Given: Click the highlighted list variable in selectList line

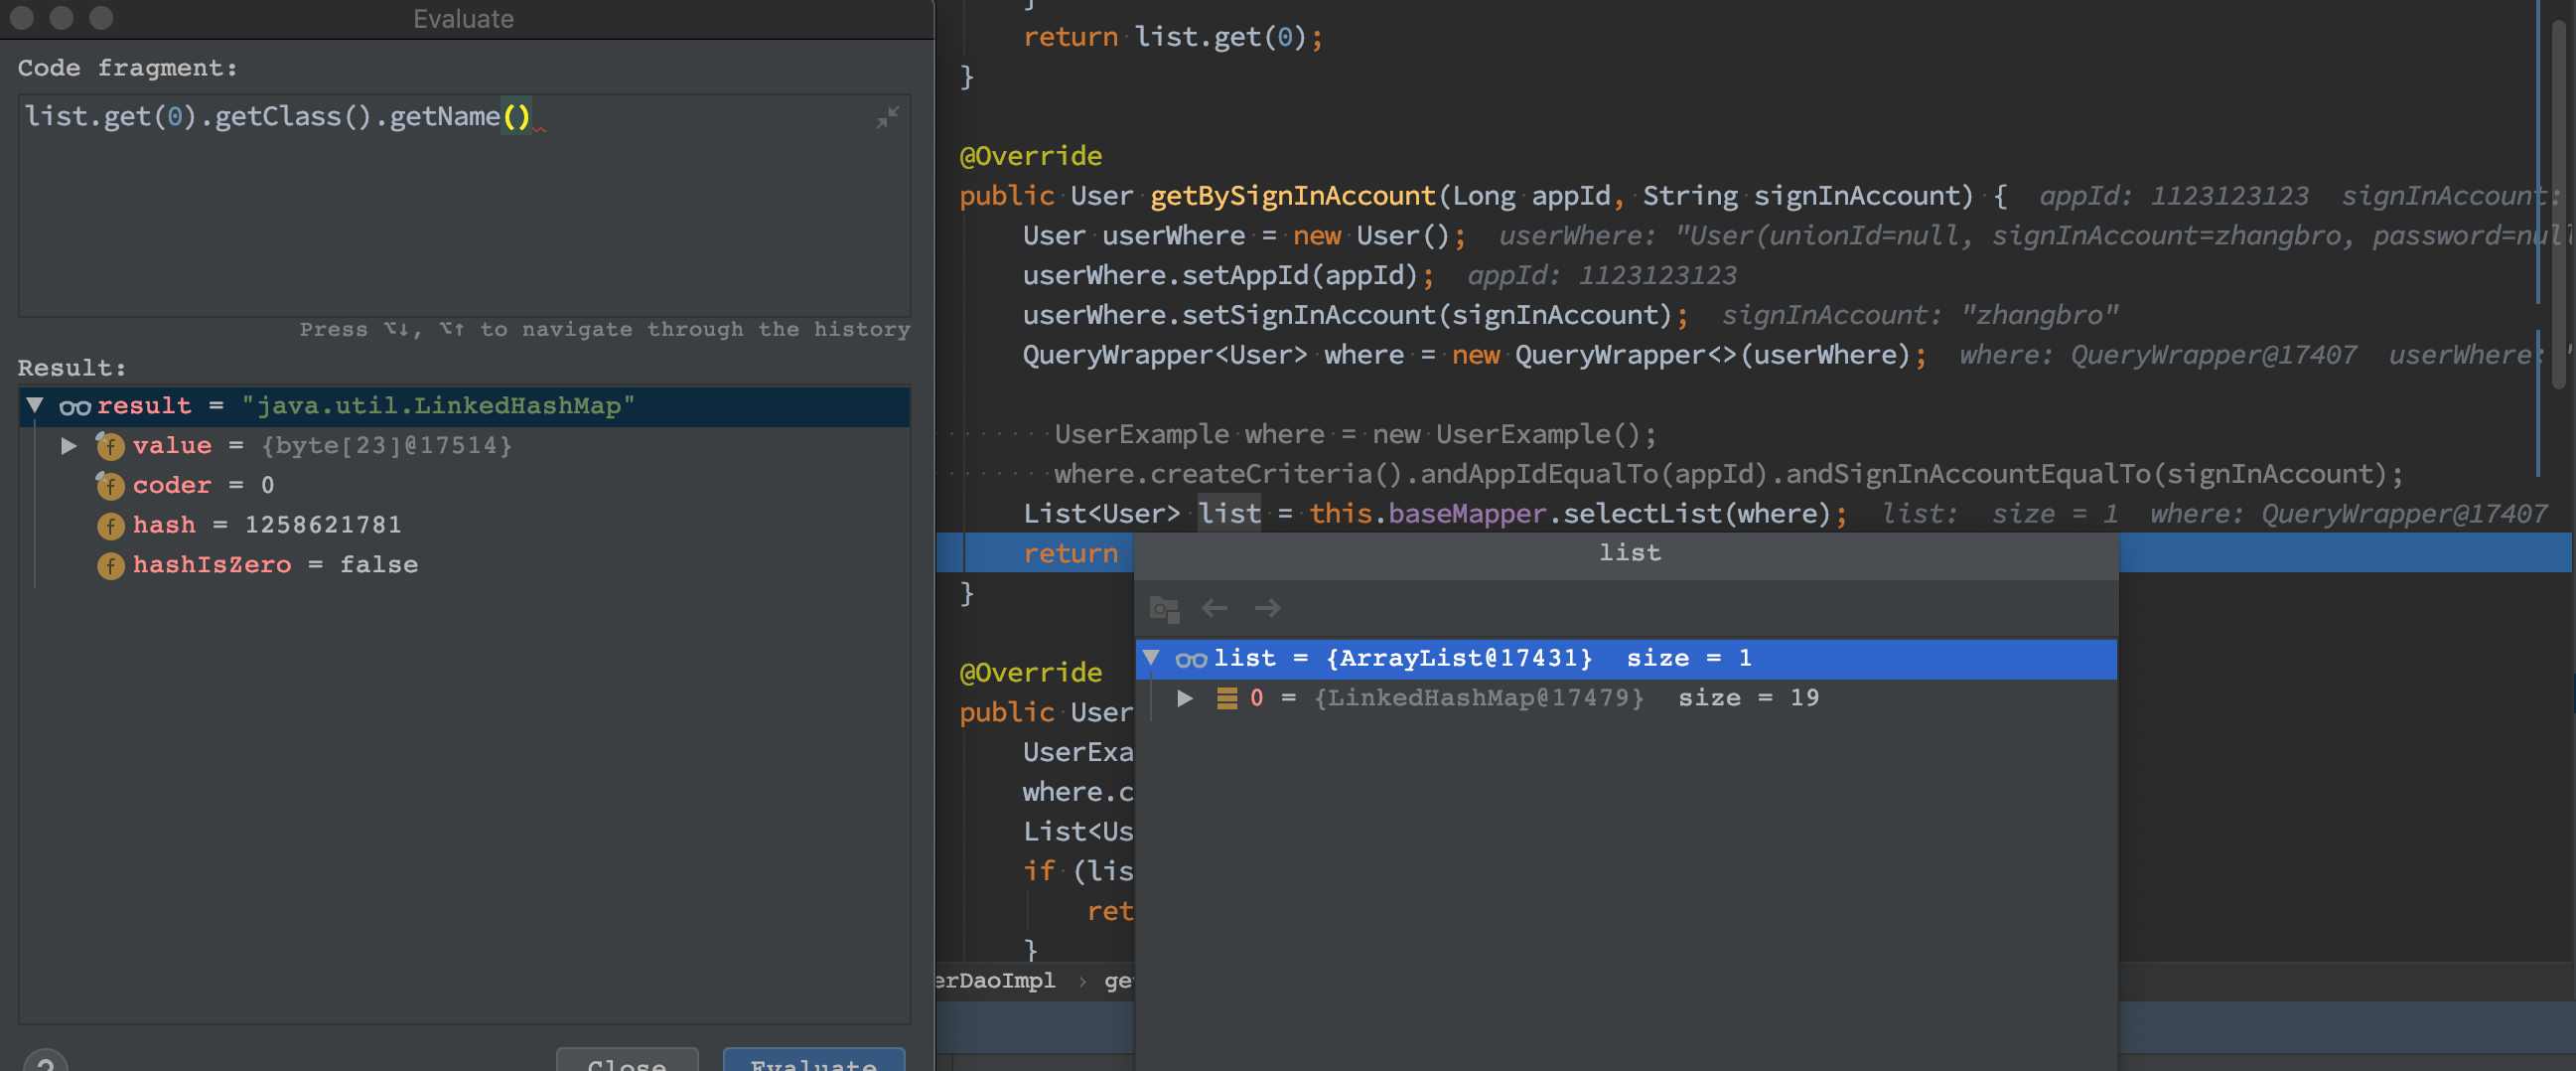Looking at the screenshot, I should click(1229, 514).
